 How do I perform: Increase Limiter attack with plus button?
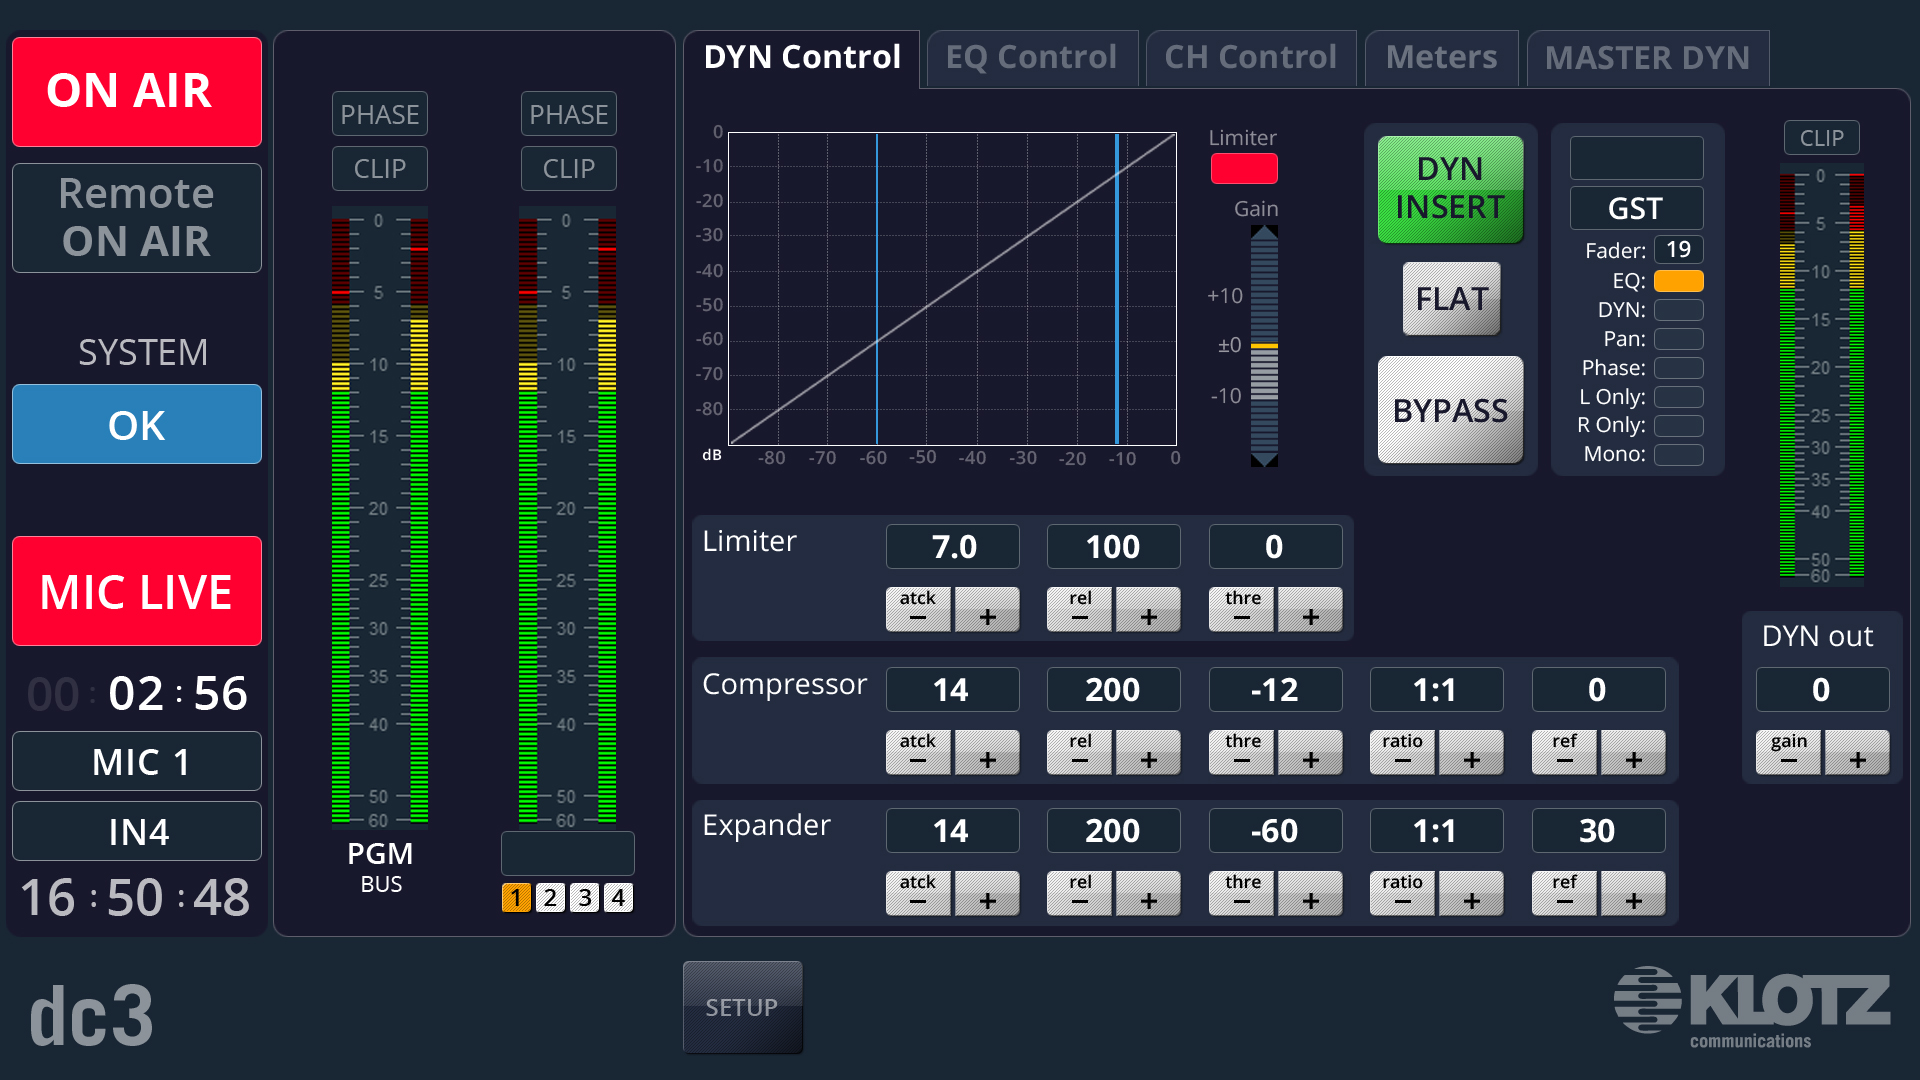(987, 610)
